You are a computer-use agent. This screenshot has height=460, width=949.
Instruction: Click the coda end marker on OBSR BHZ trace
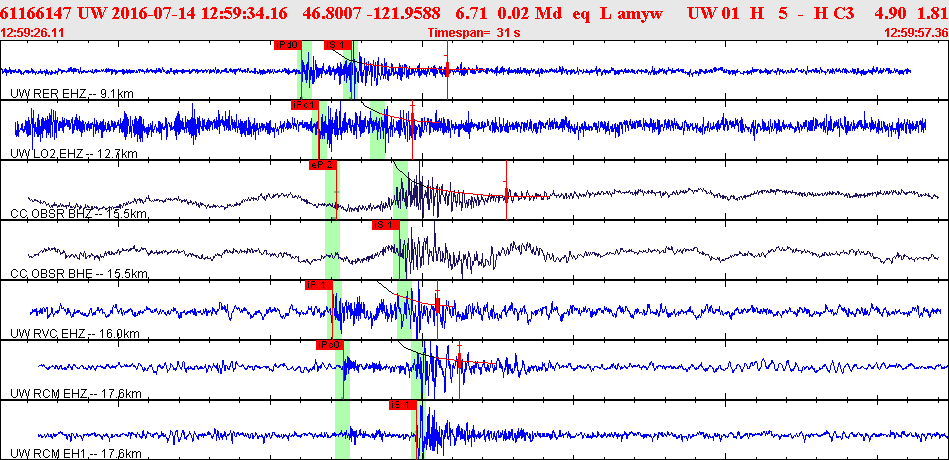(506, 194)
